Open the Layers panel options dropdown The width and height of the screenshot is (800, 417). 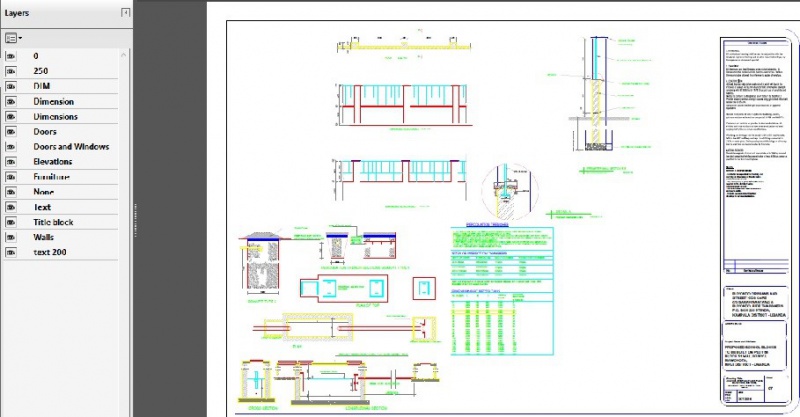(13, 38)
